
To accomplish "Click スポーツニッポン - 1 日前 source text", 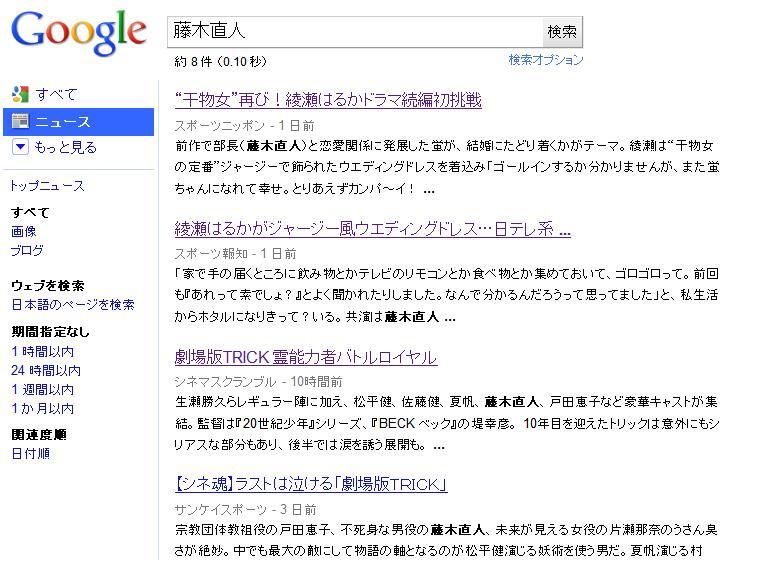I will click(x=244, y=126).
